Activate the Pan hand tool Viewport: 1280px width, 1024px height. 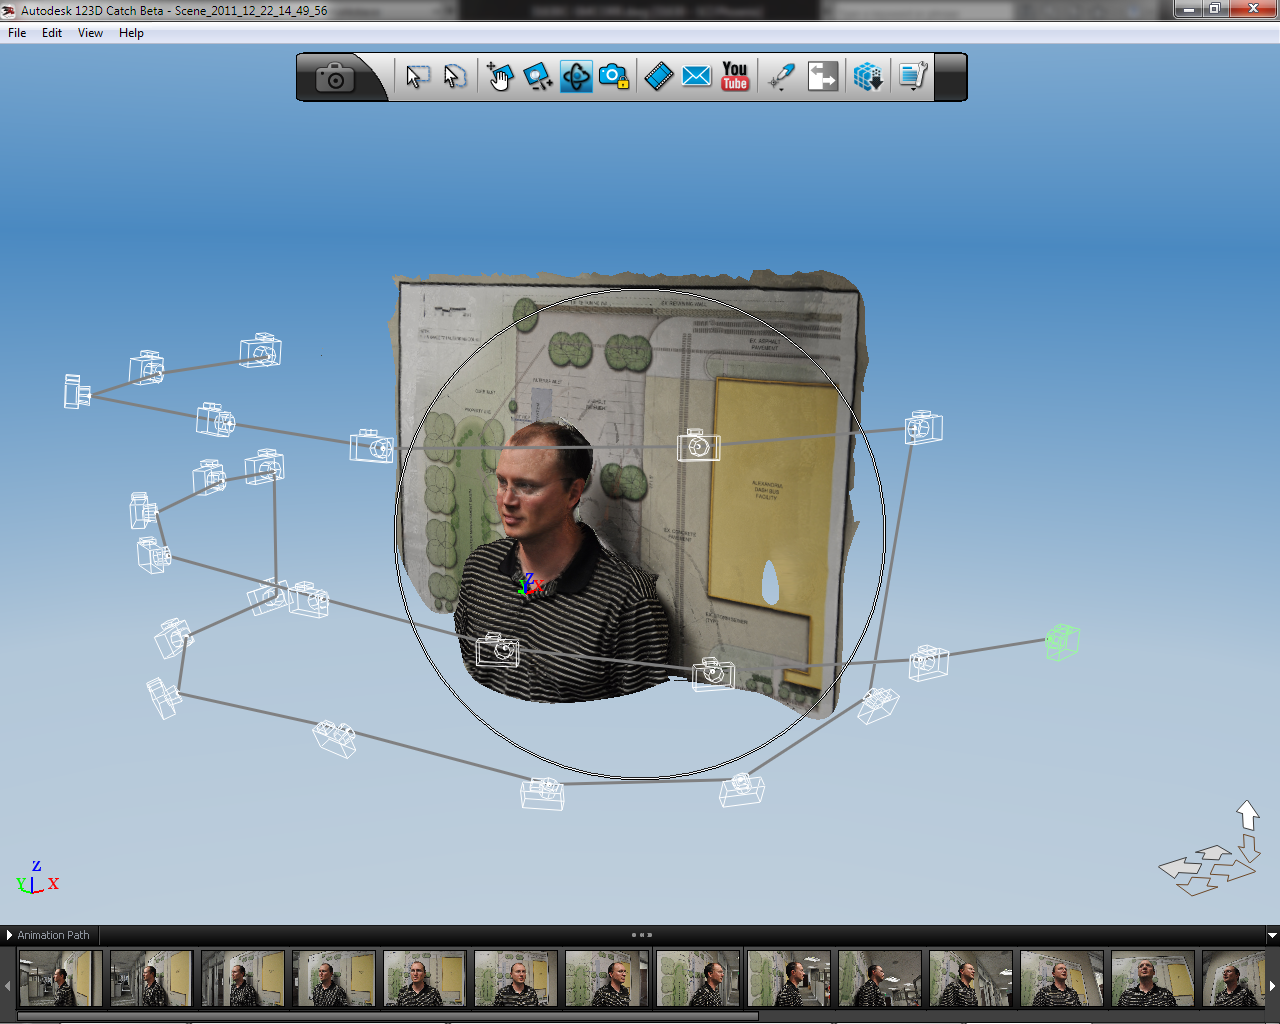(500, 77)
